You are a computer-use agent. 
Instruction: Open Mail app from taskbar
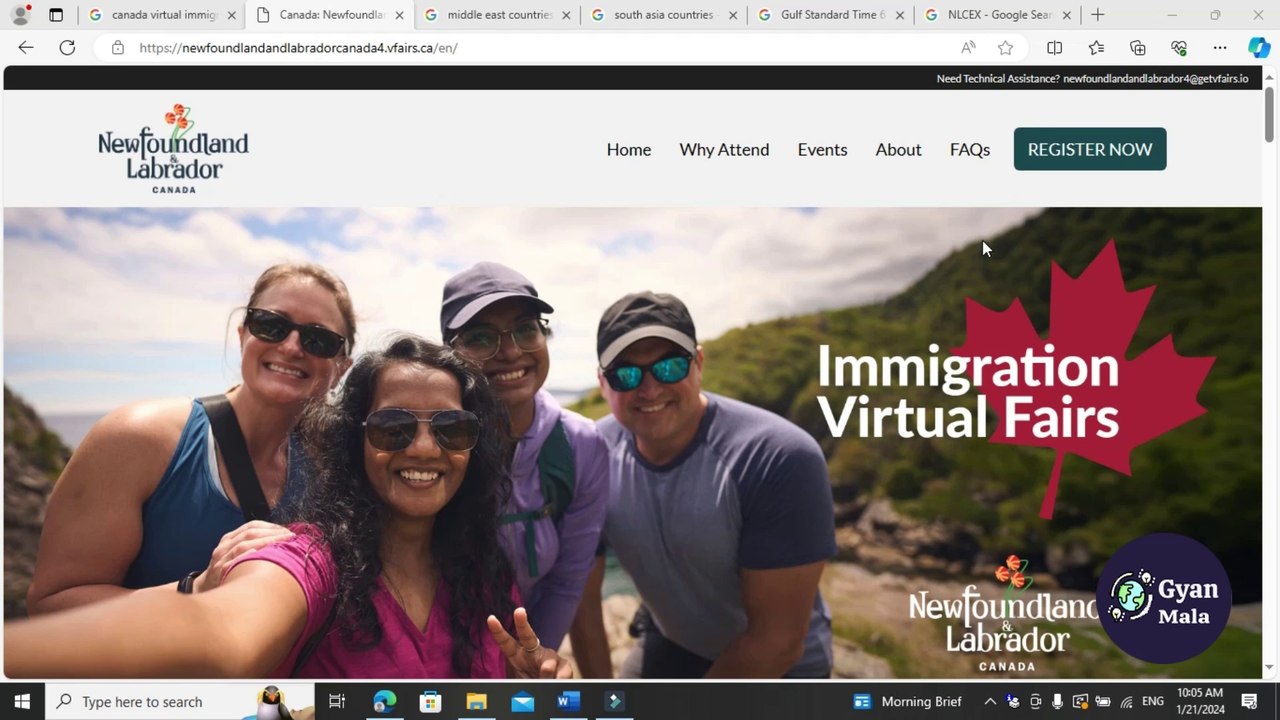pyautogui.click(x=522, y=701)
